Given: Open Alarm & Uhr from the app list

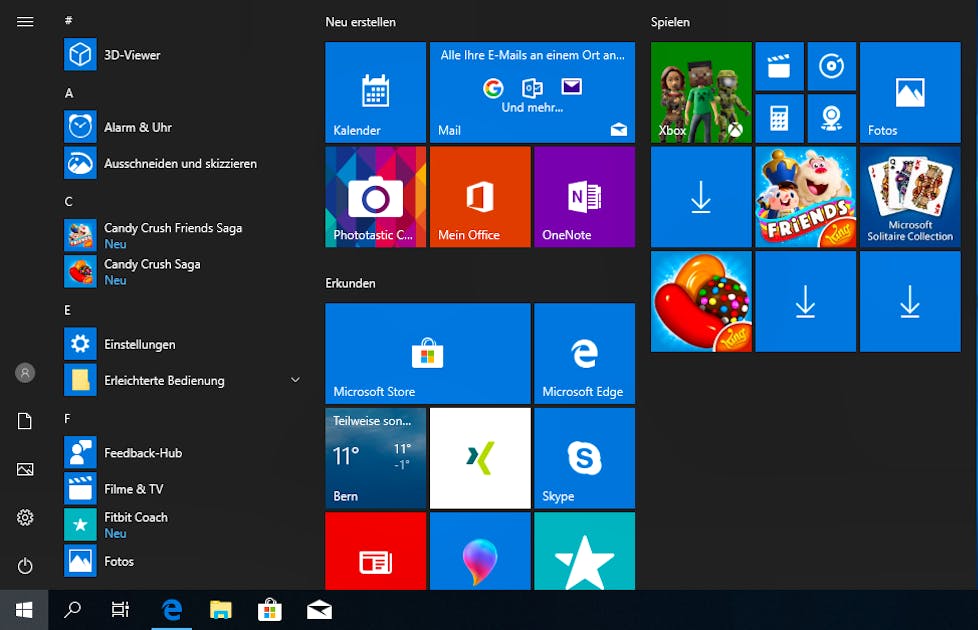Looking at the screenshot, I should (x=183, y=127).
